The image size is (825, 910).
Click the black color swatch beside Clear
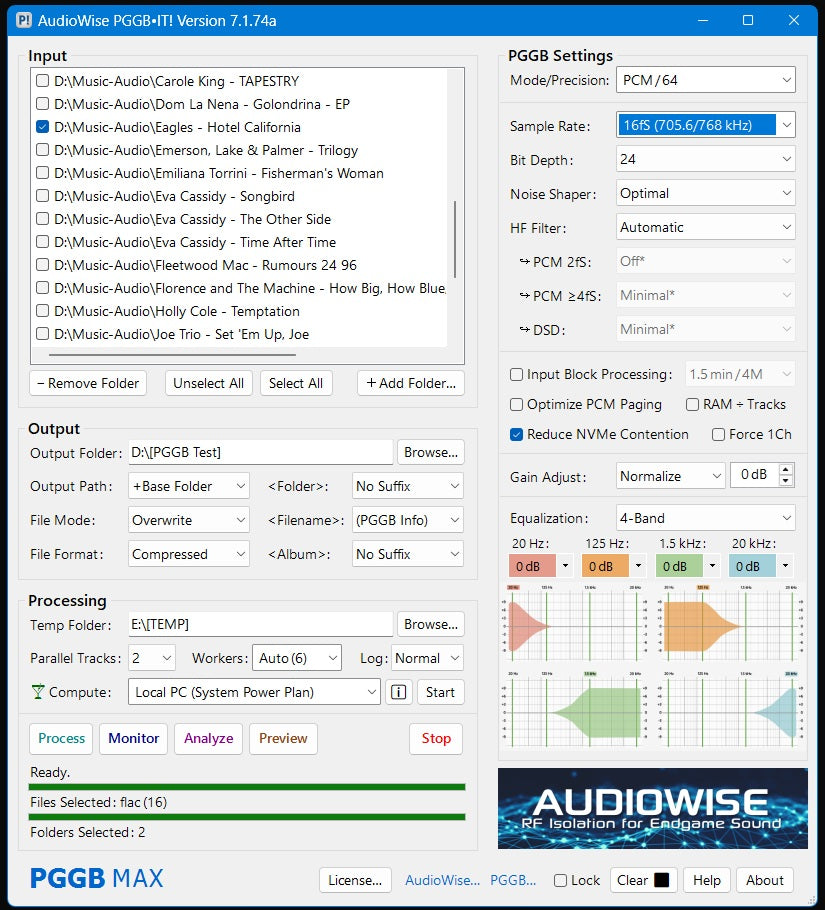(660, 880)
